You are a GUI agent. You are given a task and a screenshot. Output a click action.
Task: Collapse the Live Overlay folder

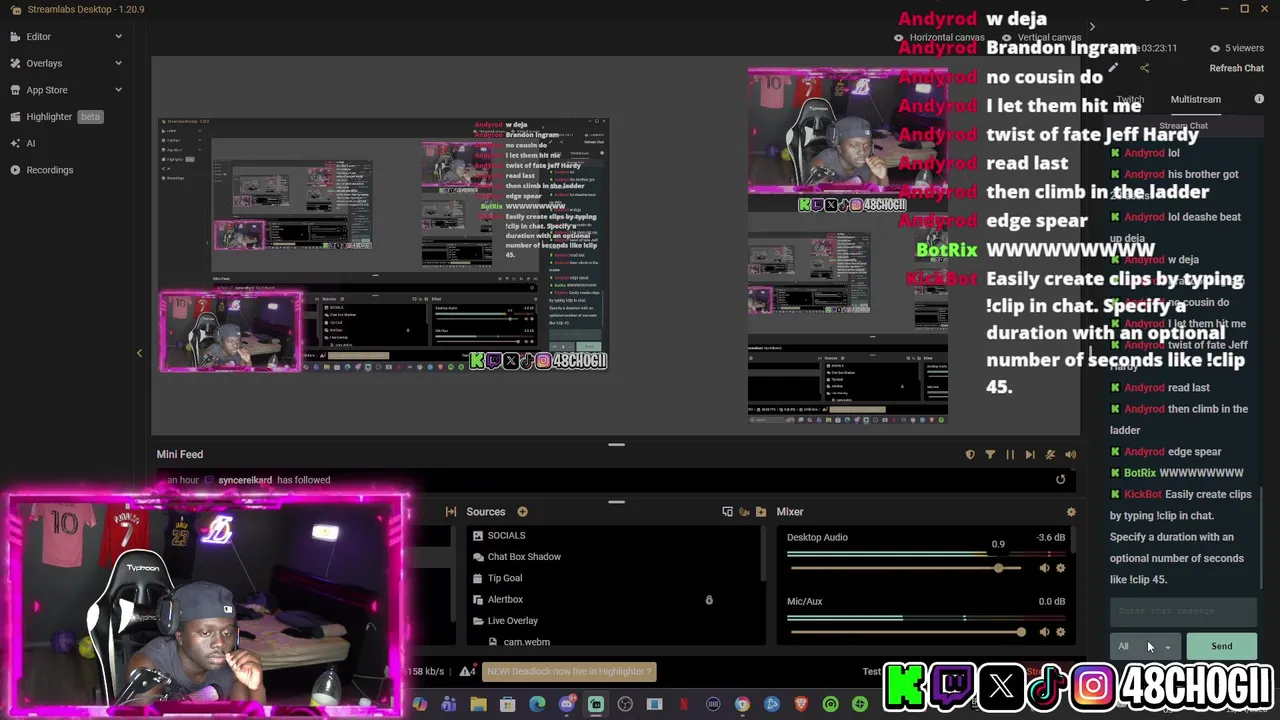click(478, 621)
